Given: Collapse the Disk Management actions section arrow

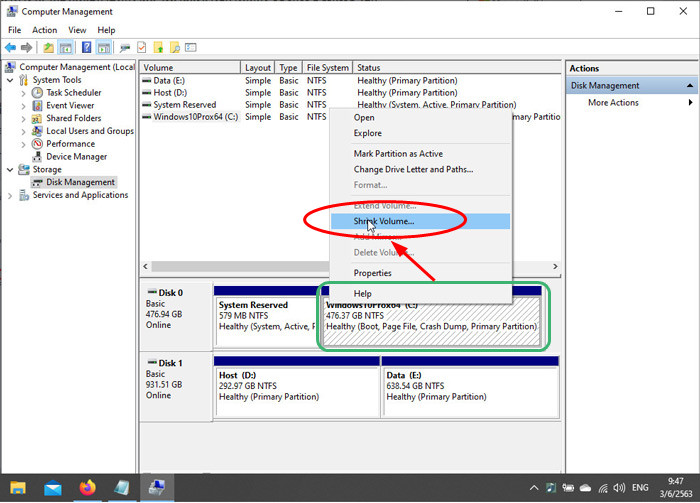Looking at the screenshot, I should 690,85.
